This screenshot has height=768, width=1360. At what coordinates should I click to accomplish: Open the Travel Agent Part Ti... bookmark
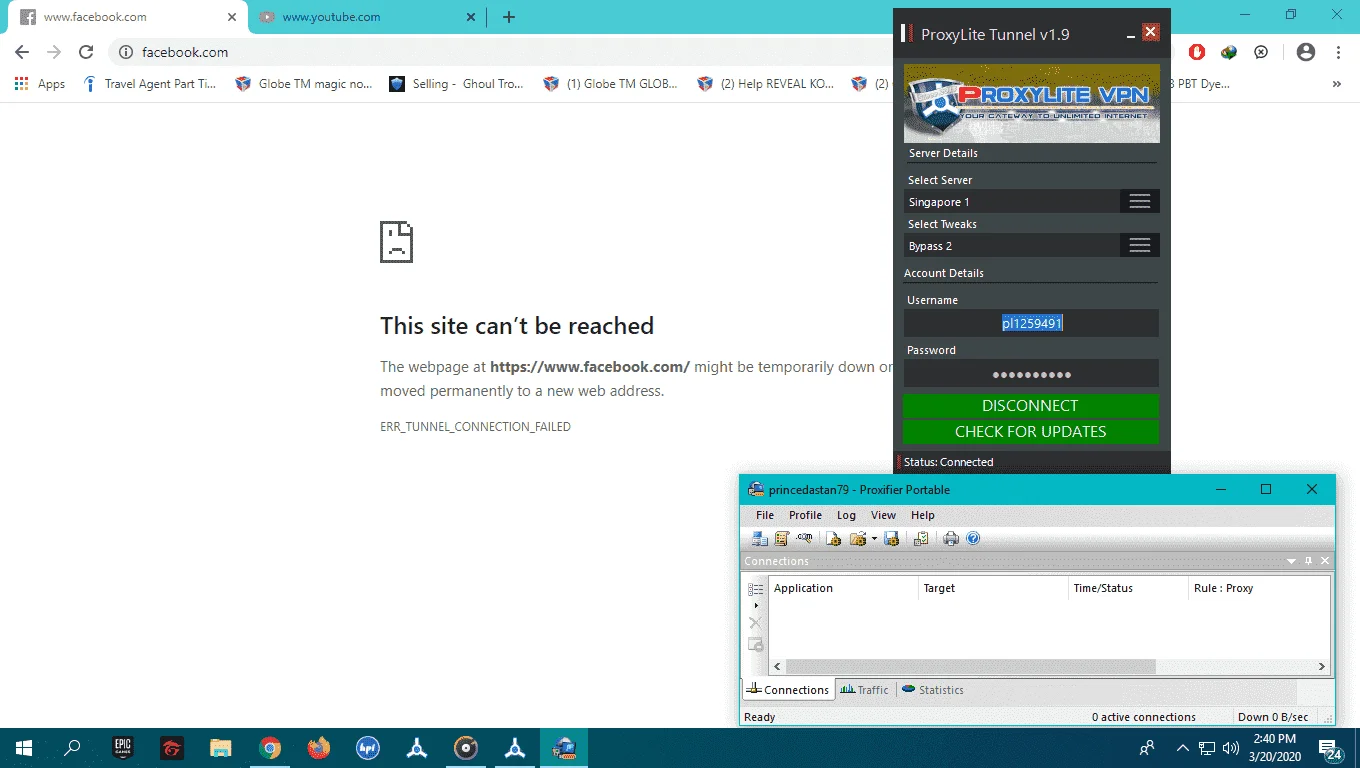[x=150, y=84]
